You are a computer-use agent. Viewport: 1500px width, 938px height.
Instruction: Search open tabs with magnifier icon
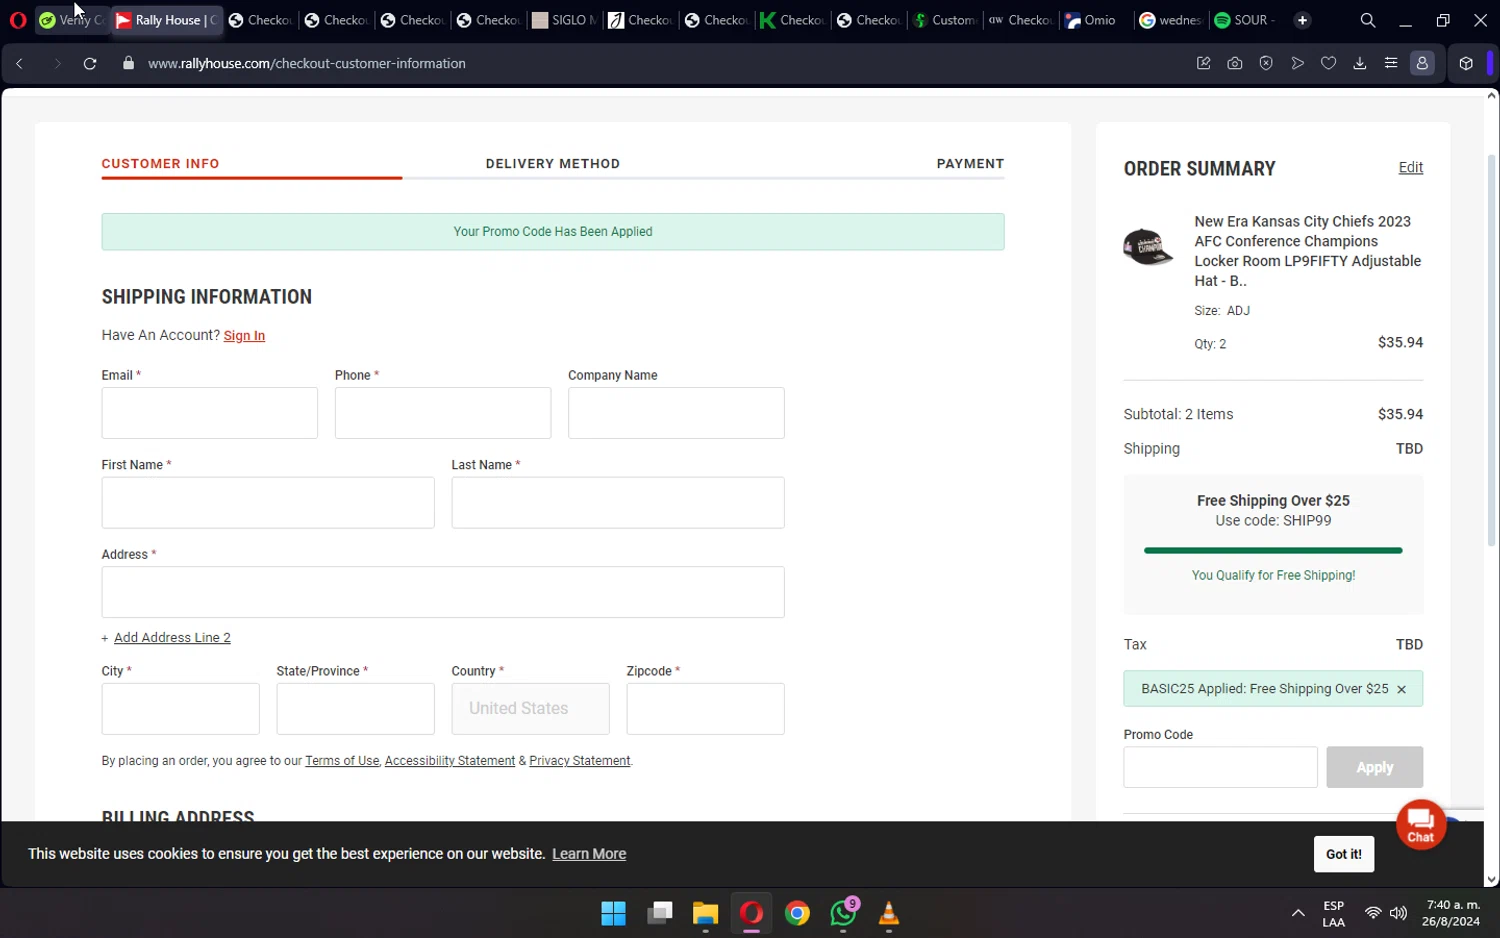coord(1368,20)
